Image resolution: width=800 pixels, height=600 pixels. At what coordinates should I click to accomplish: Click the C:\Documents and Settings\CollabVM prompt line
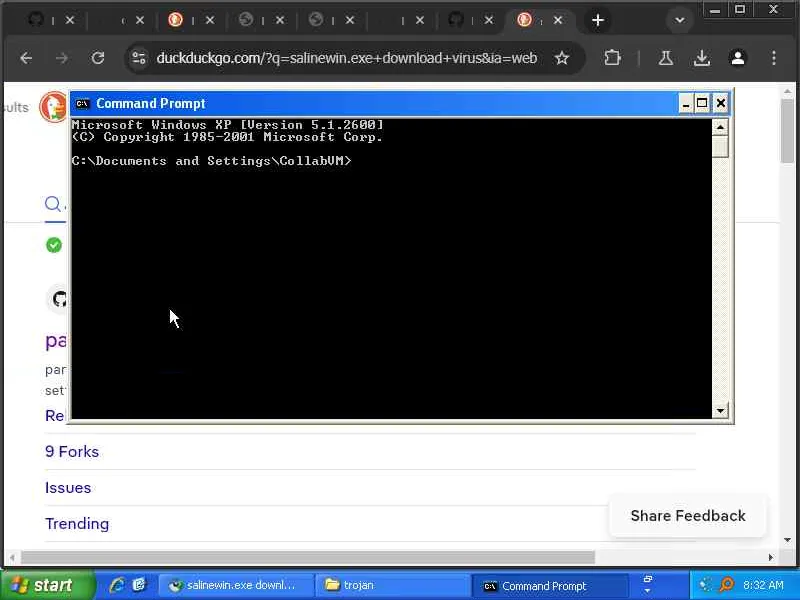[211, 161]
